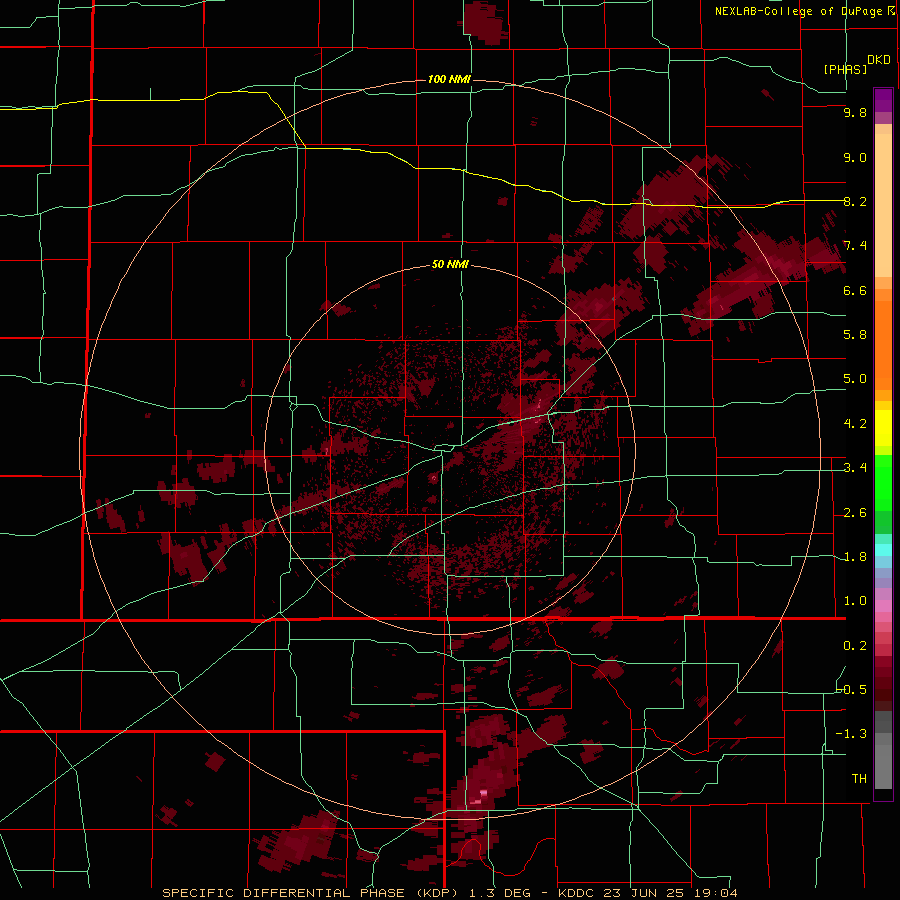Pick the cyan segment of the color bar

883,550
